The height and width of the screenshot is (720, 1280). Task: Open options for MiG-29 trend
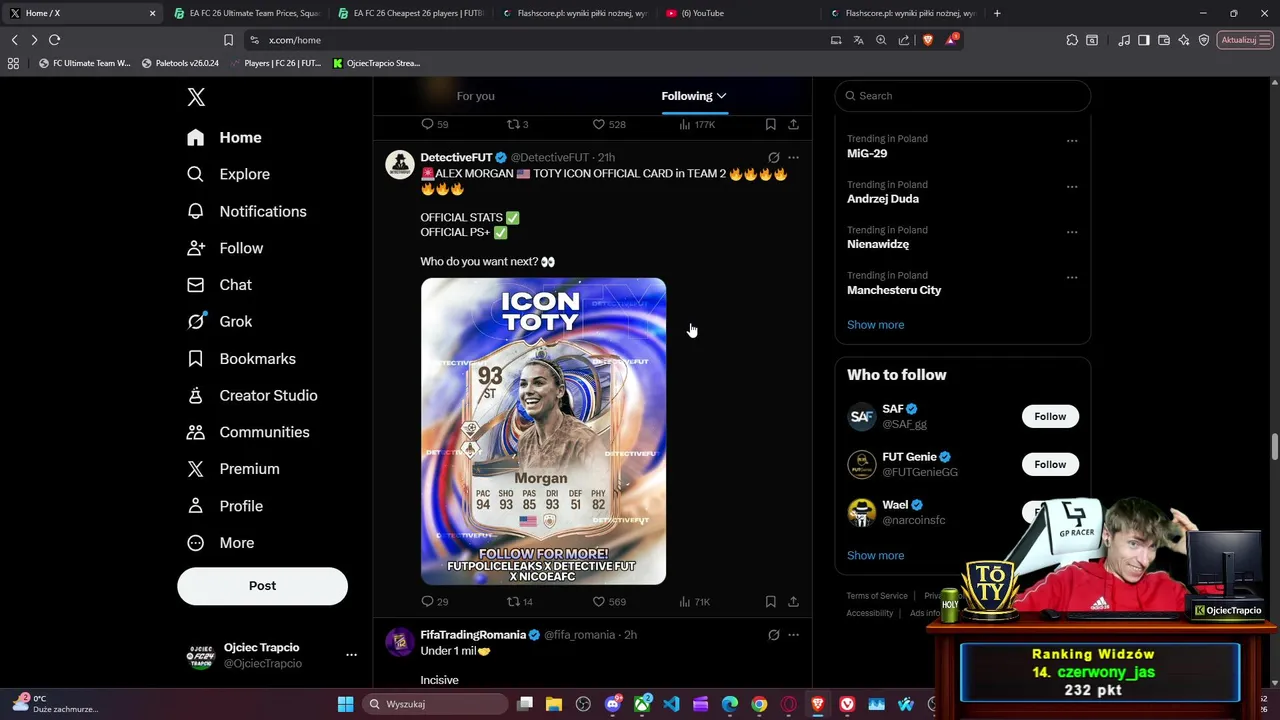click(1072, 141)
